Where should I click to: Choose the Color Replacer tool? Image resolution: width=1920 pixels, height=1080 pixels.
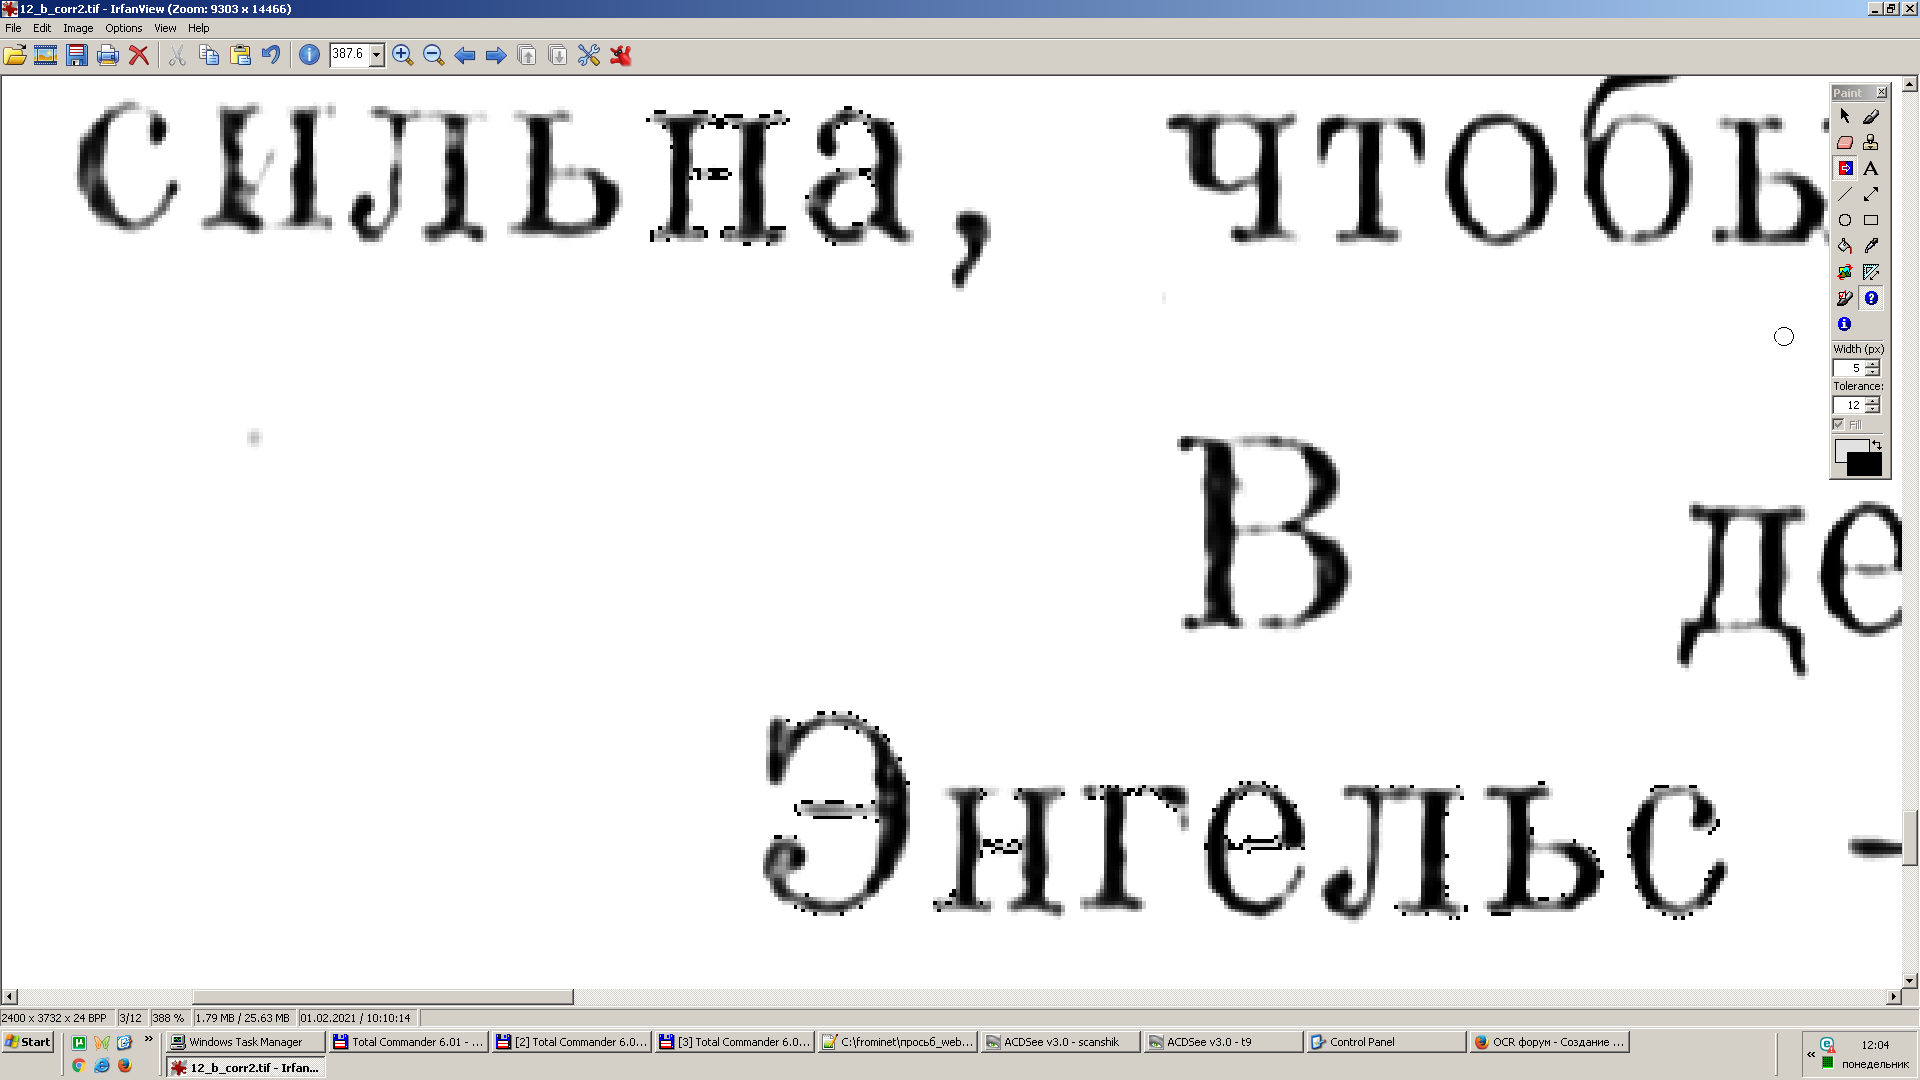tap(1845, 169)
